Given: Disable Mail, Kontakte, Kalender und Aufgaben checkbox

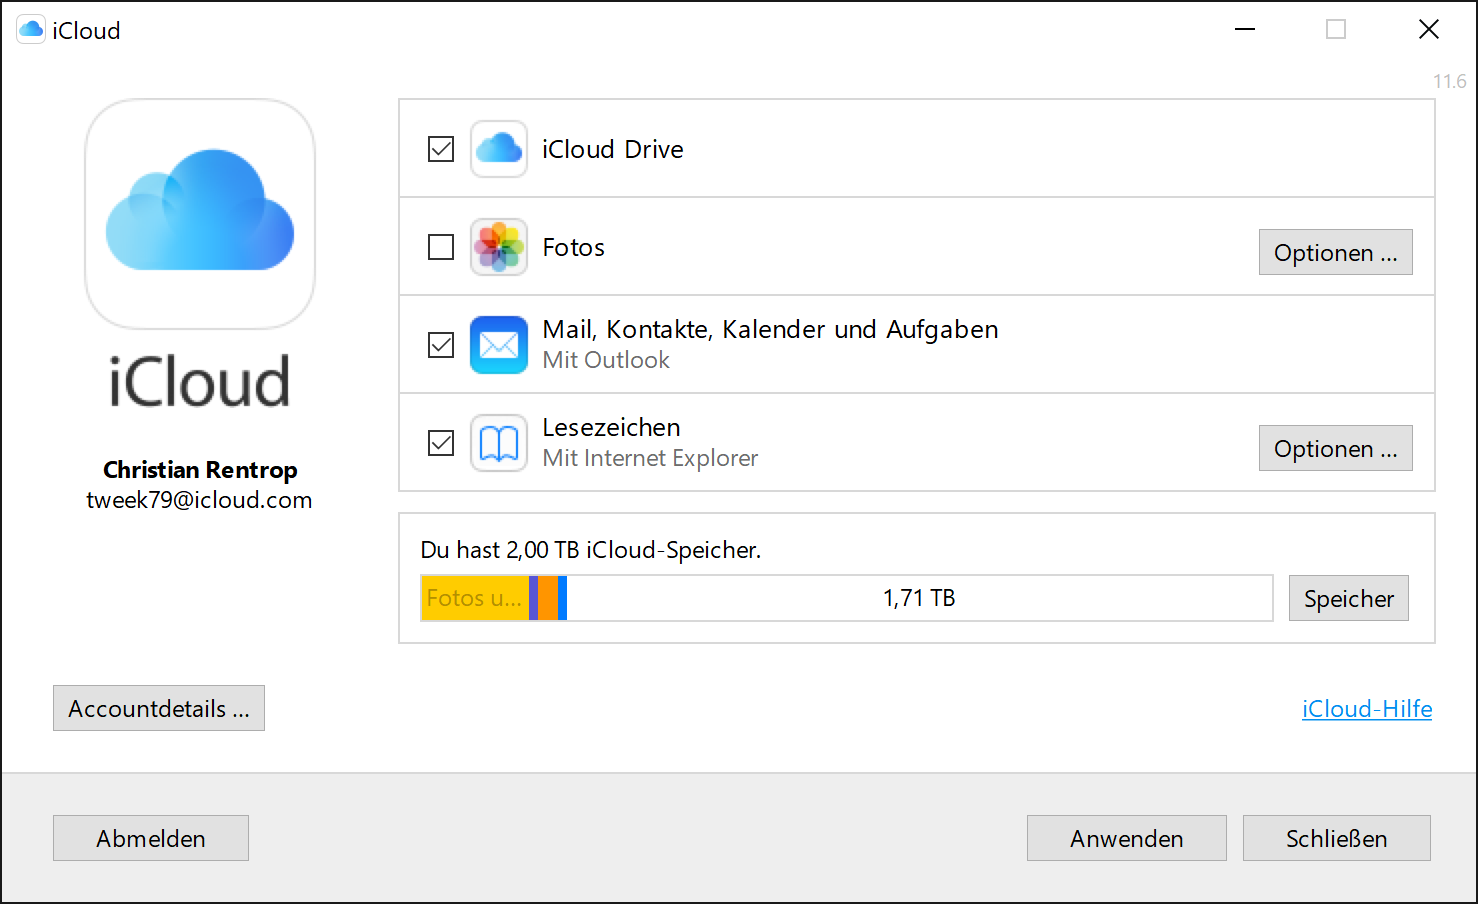Looking at the screenshot, I should coord(441,345).
